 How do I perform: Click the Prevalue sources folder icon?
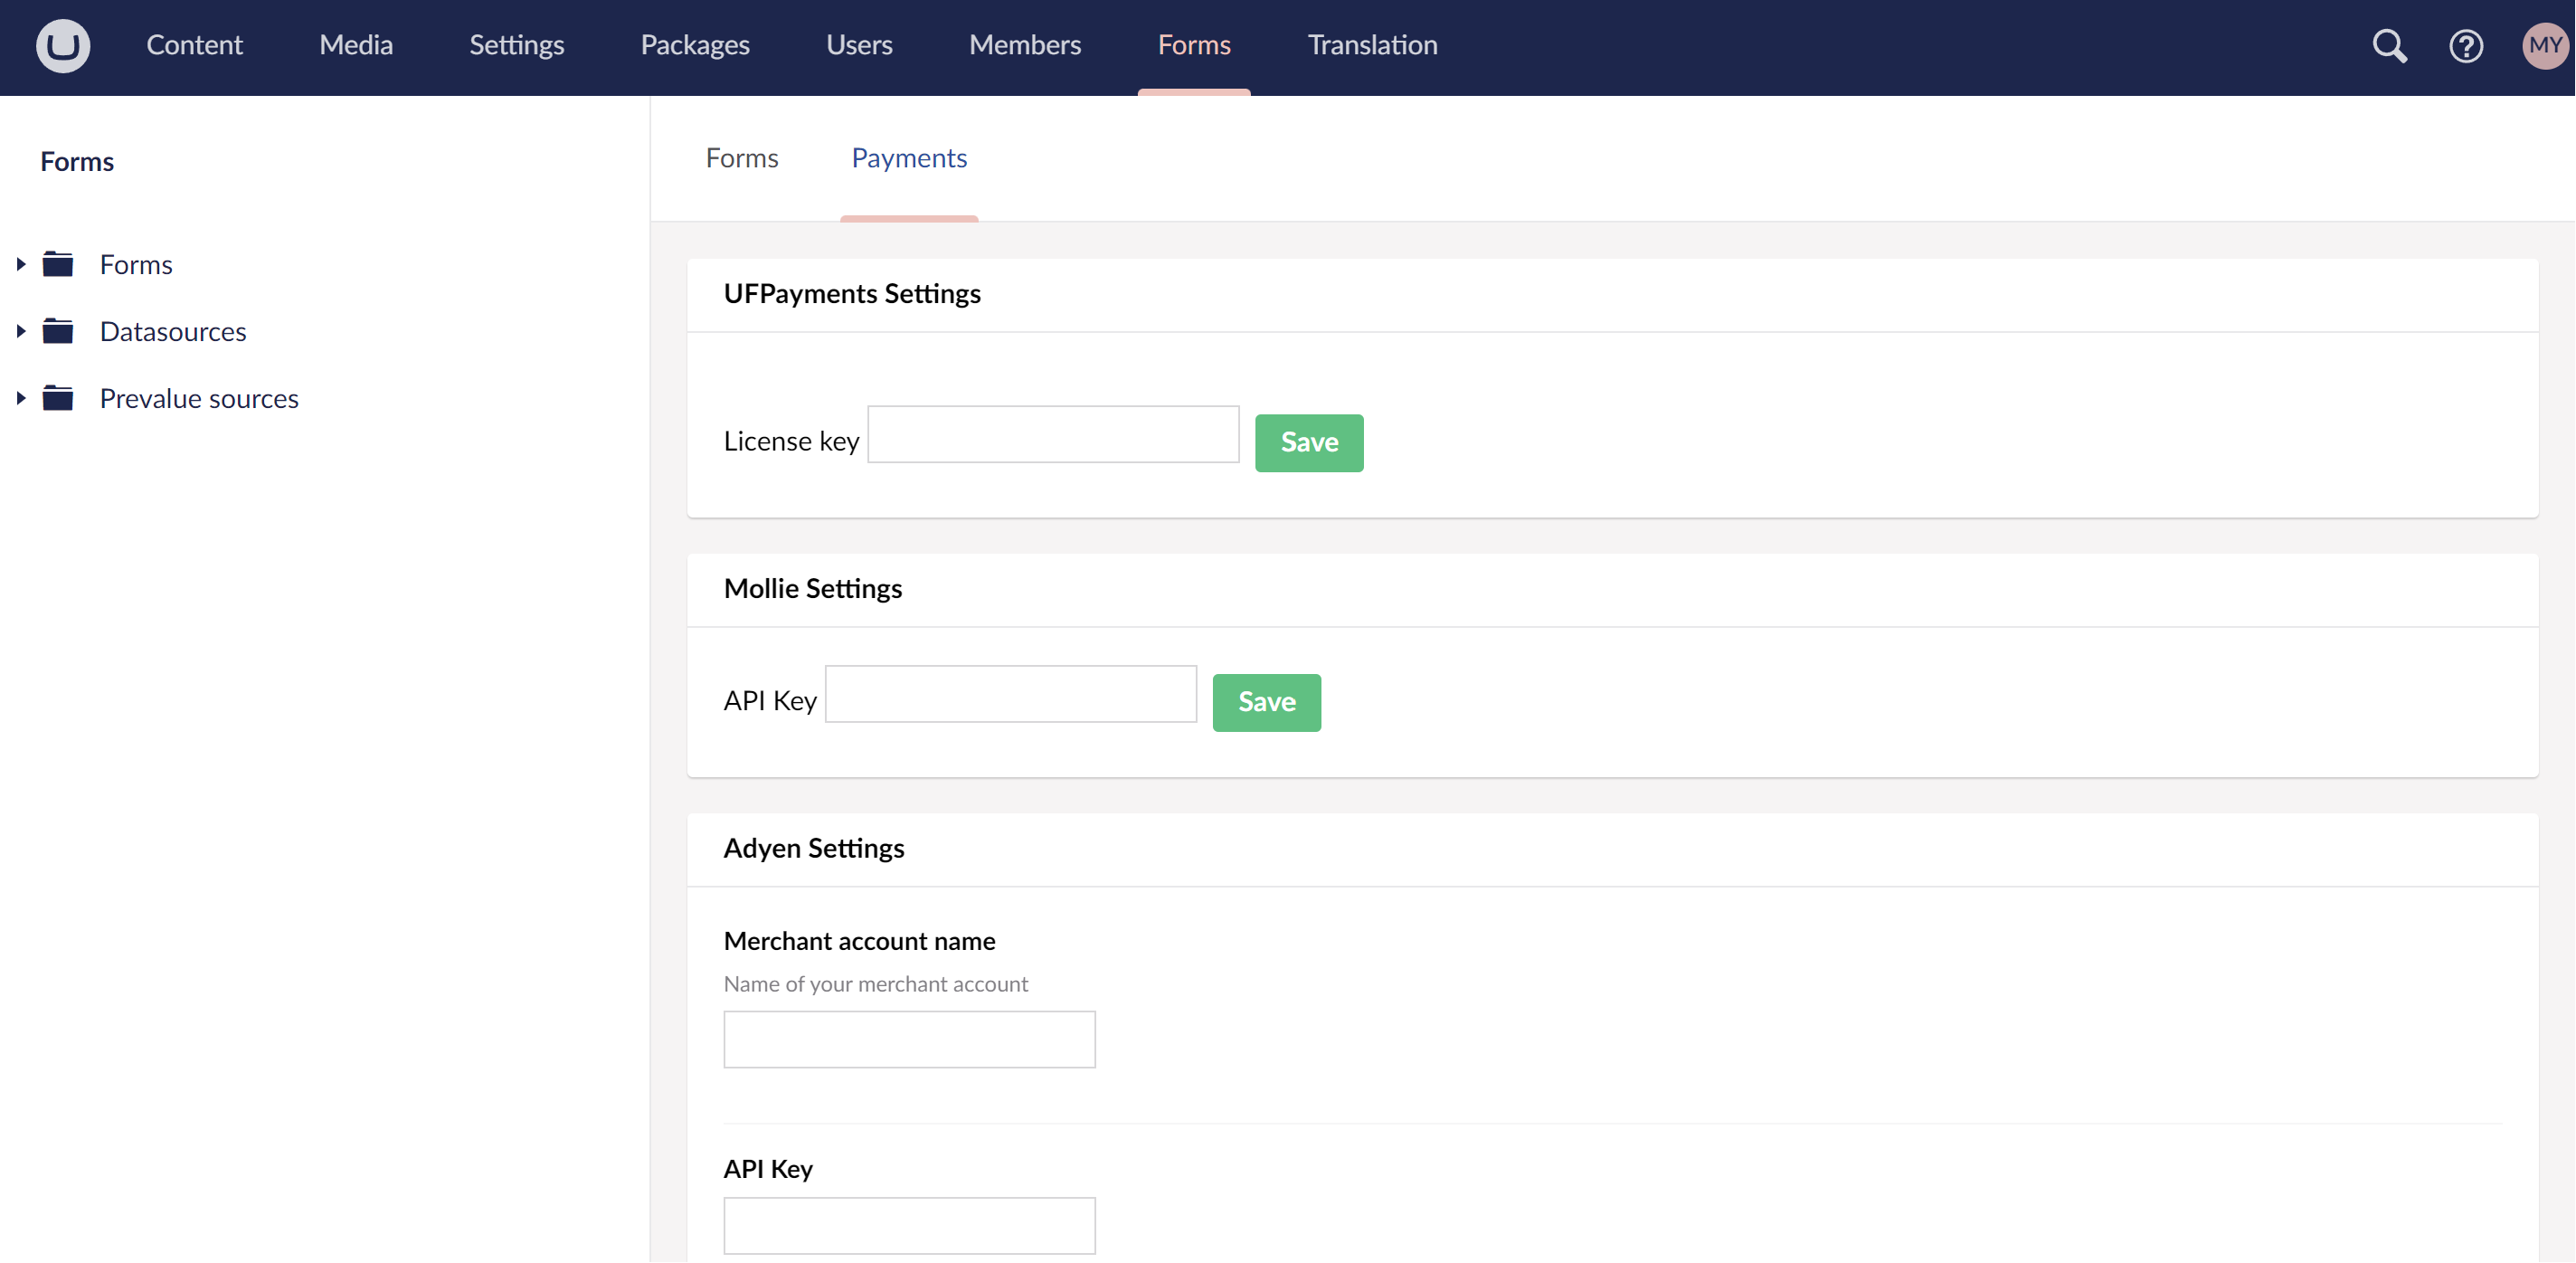[58, 398]
